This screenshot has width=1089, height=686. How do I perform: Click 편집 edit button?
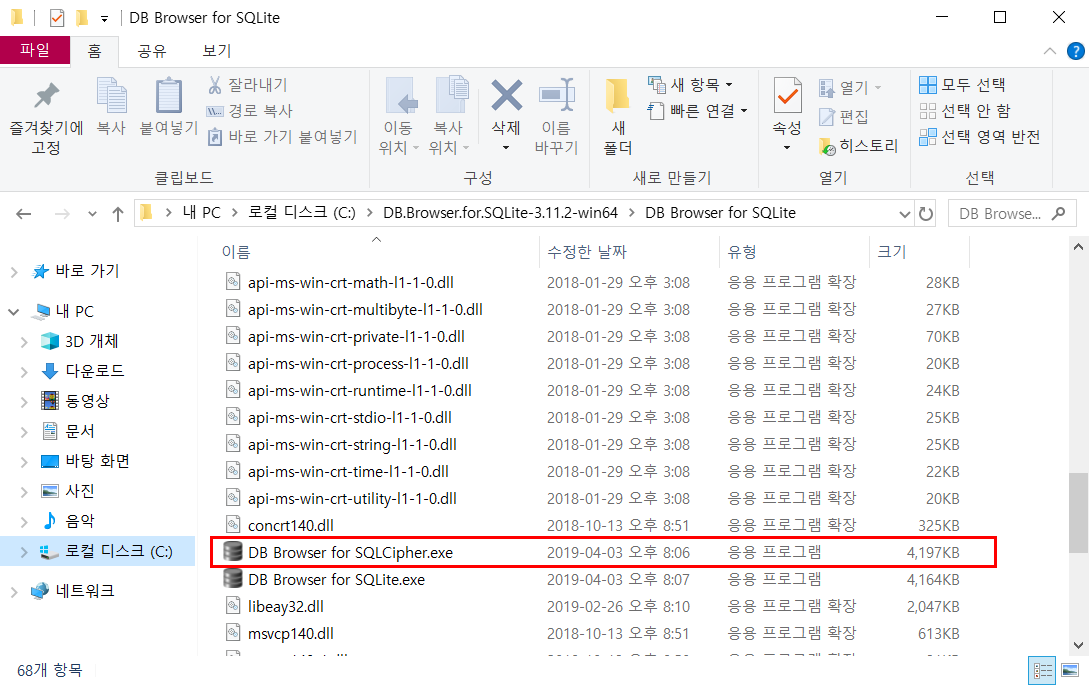click(844, 117)
